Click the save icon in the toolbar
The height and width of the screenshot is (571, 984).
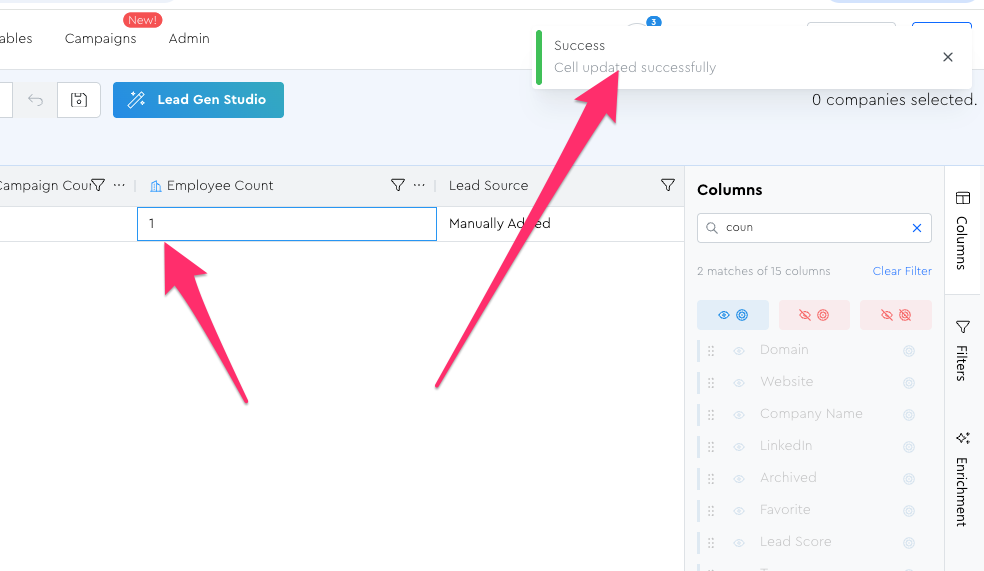coord(79,100)
